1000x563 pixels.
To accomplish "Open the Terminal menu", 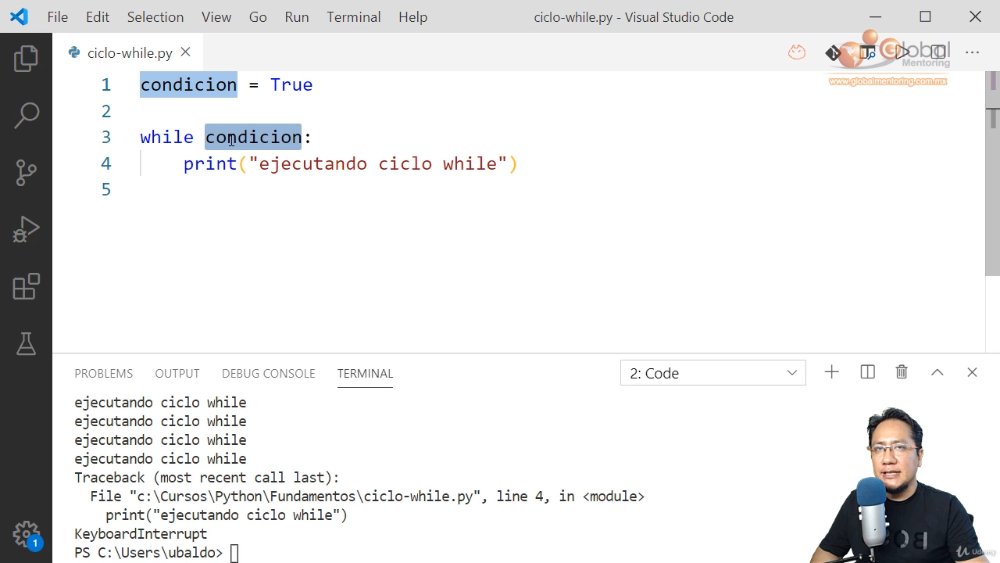I will point(353,17).
